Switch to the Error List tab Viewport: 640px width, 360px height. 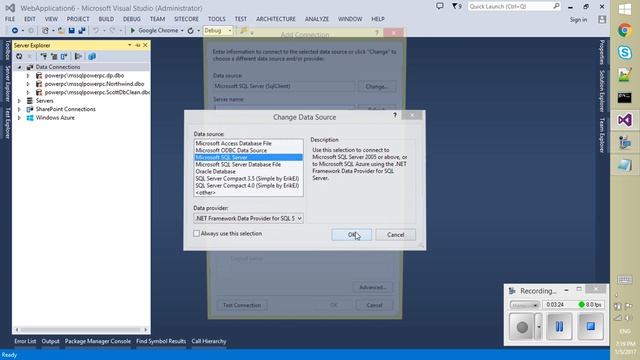(x=25, y=341)
